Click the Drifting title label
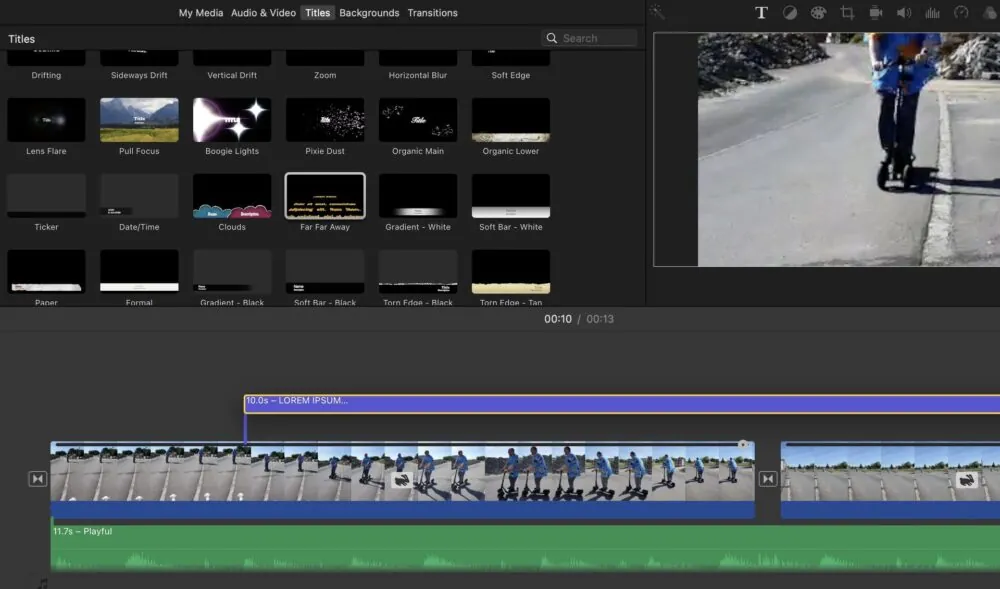Viewport: 1000px width, 589px height. click(46, 75)
